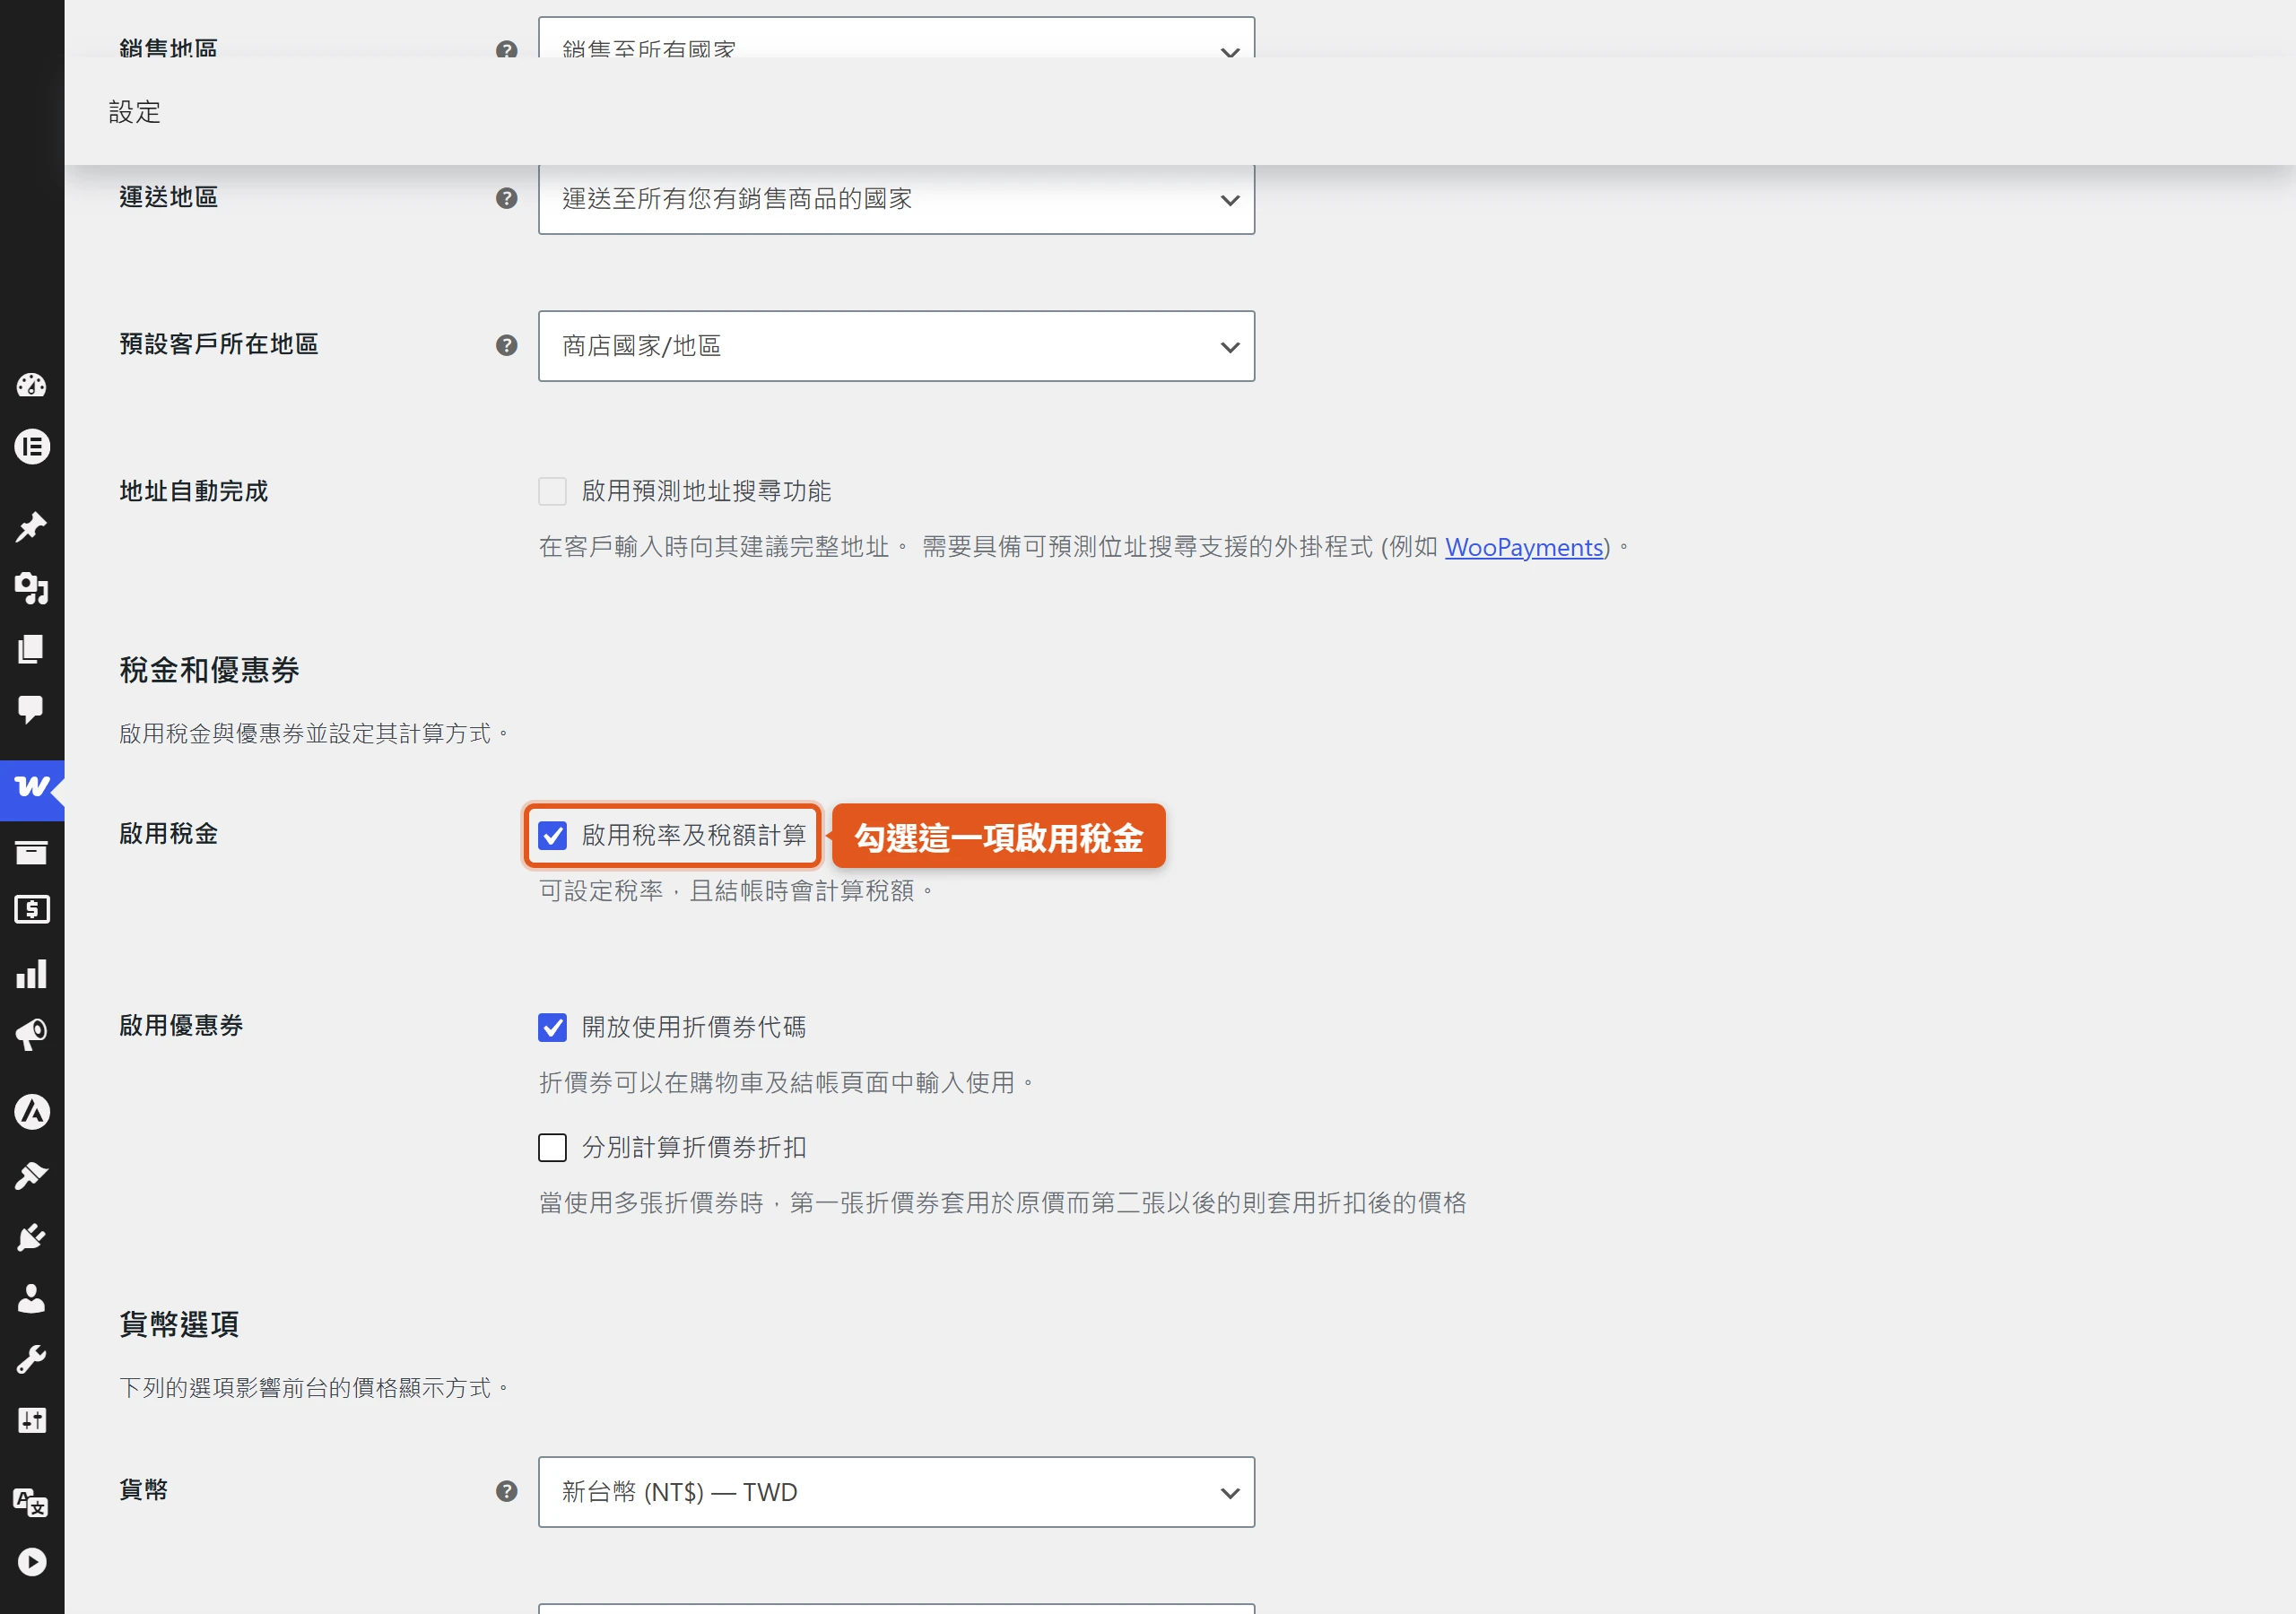Open the Dashboard gauge icon in sidebar
Screen dimensions: 2296x1614
(x=31, y=385)
